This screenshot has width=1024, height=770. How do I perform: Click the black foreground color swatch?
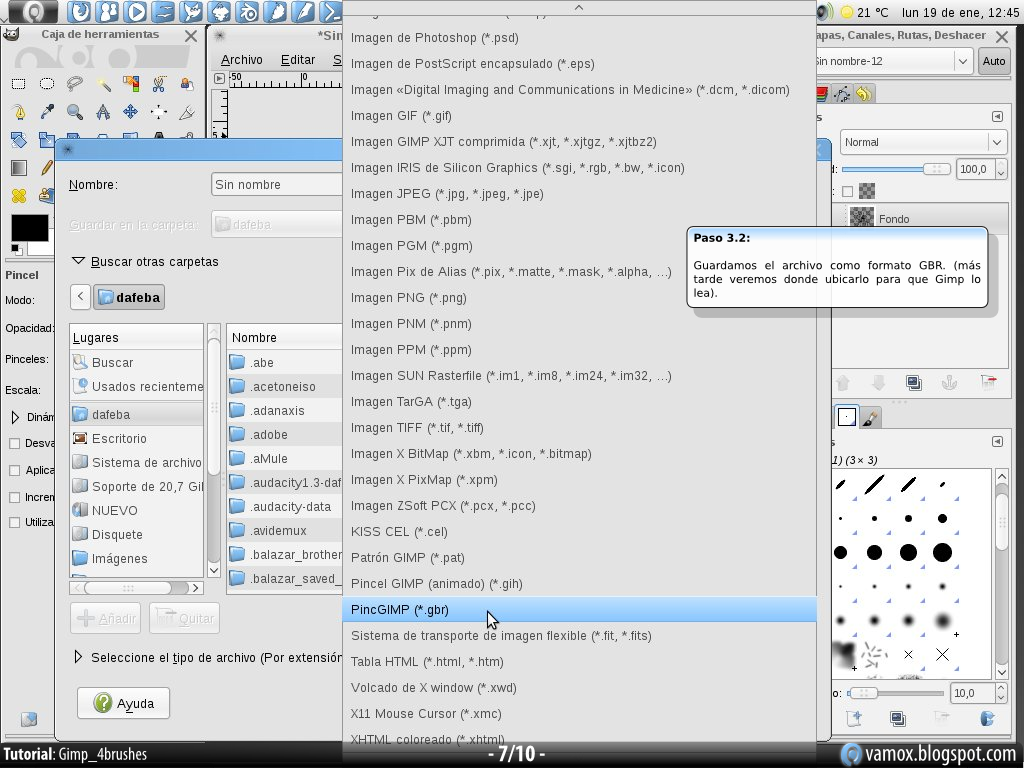[29, 228]
